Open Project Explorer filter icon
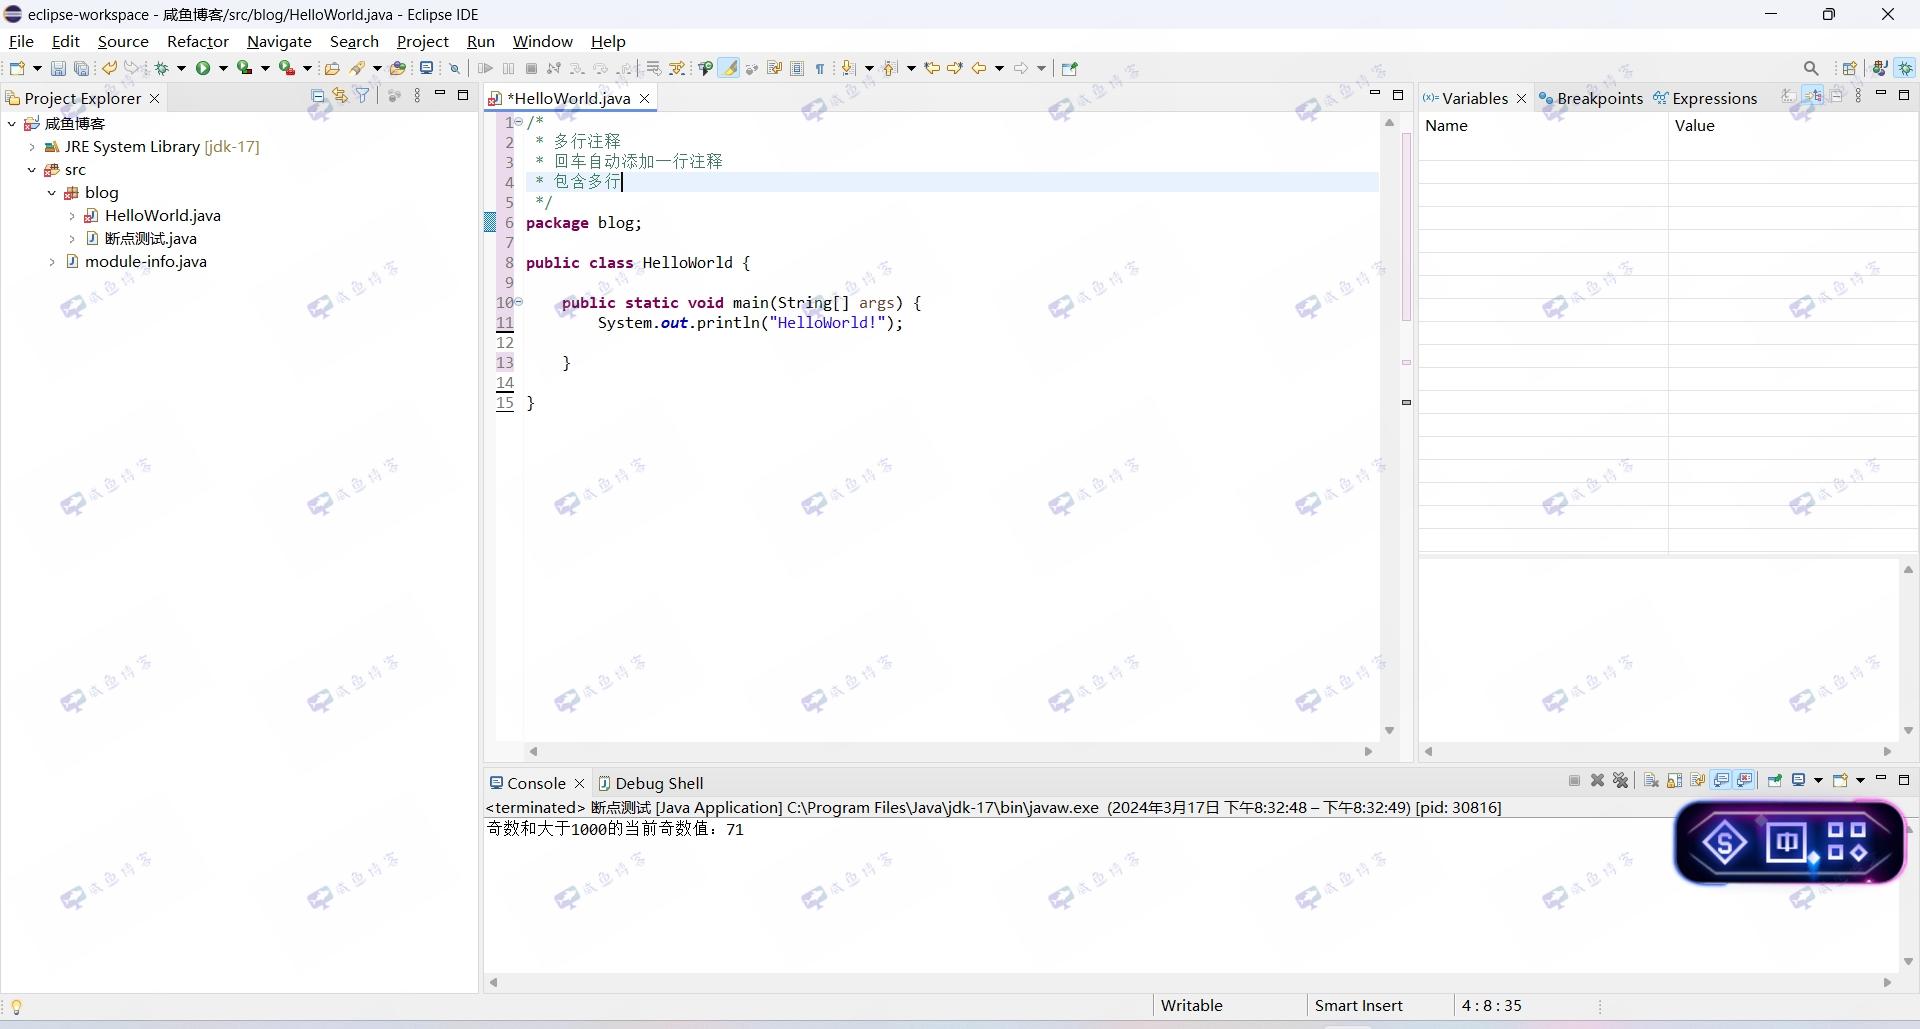The width and height of the screenshot is (1920, 1029). (x=363, y=96)
